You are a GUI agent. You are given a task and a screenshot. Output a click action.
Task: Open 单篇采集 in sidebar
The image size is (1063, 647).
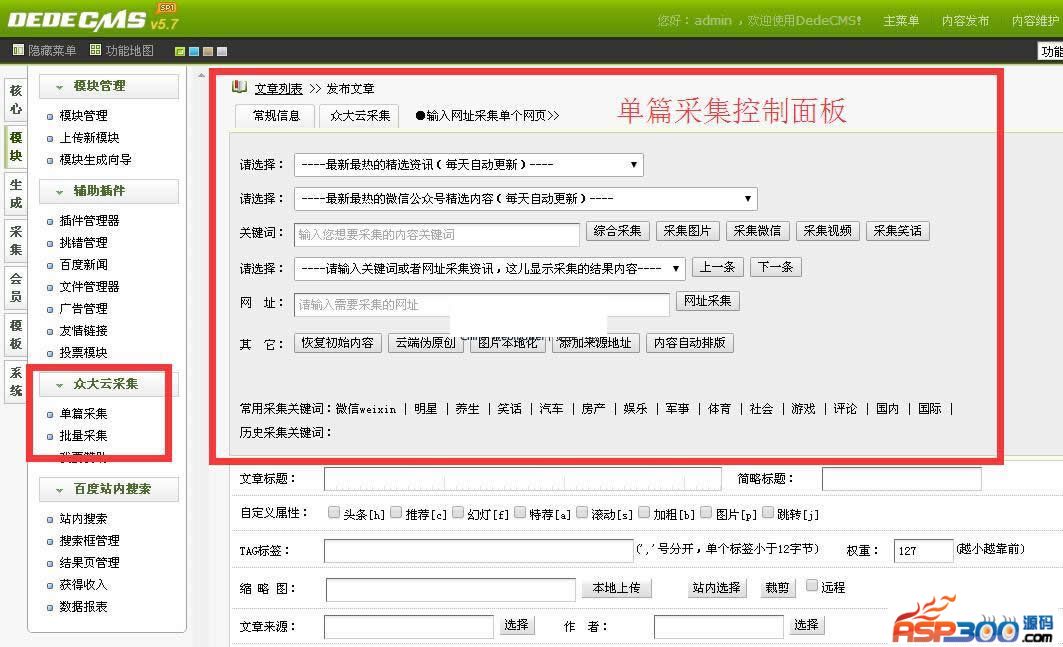[x=83, y=414]
